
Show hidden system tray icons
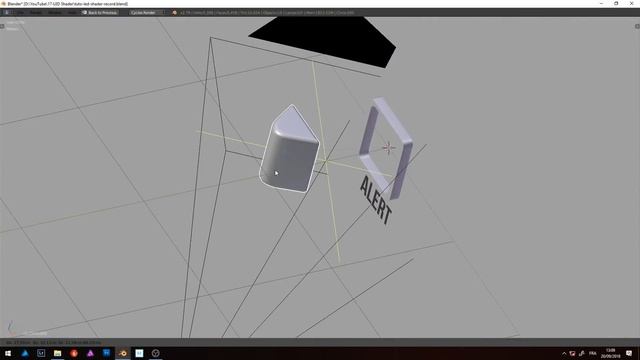564,353
